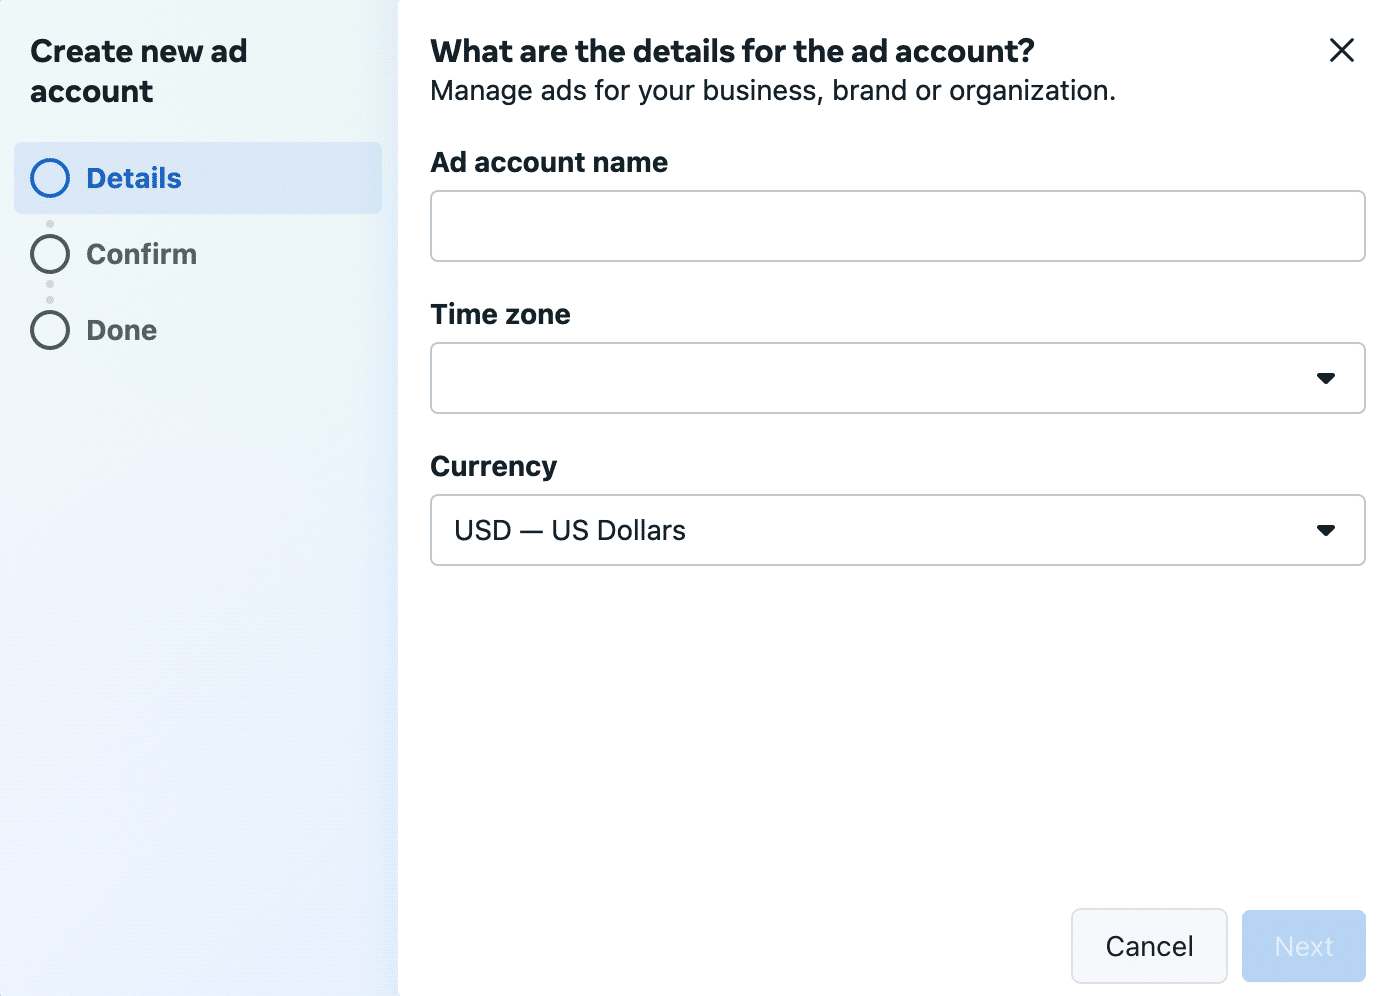
Task: Click into the Ad account name field
Action: coord(897,225)
